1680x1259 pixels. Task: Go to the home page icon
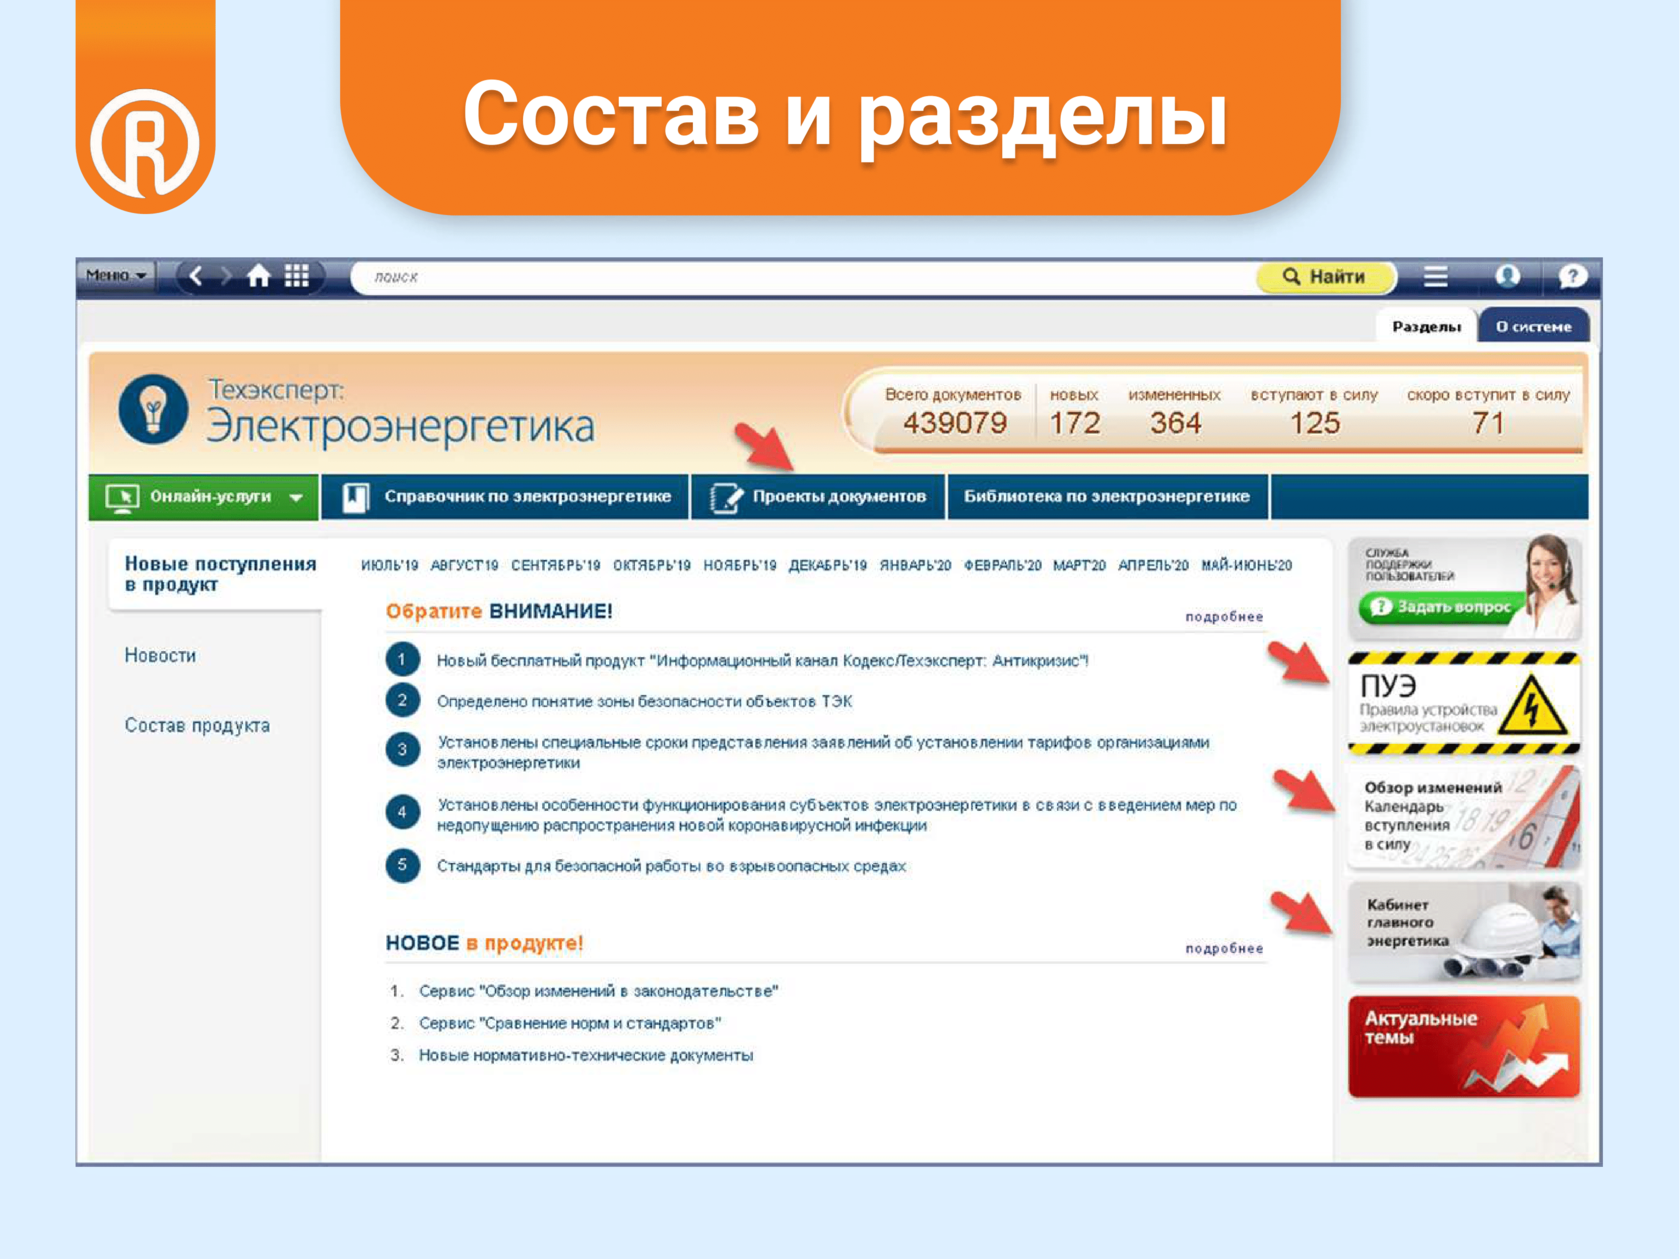pos(259,276)
